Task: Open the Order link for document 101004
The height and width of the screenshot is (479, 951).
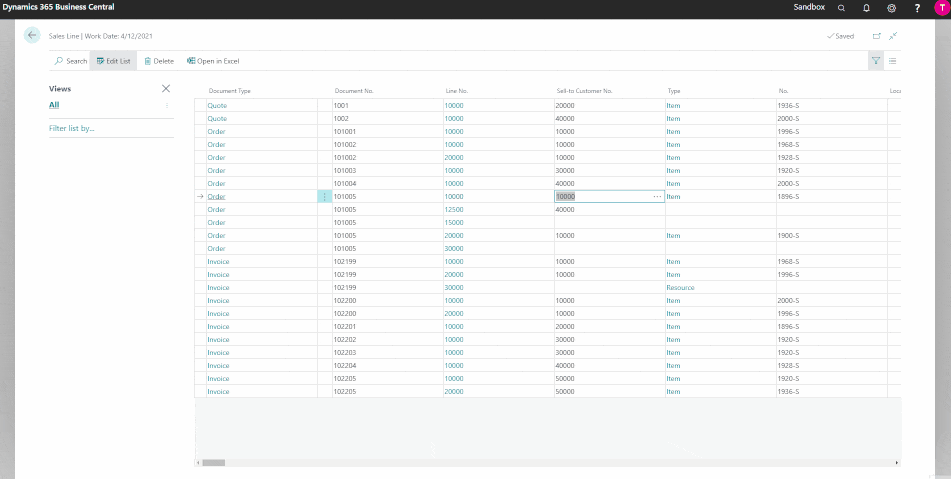Action: pos(217,184)
